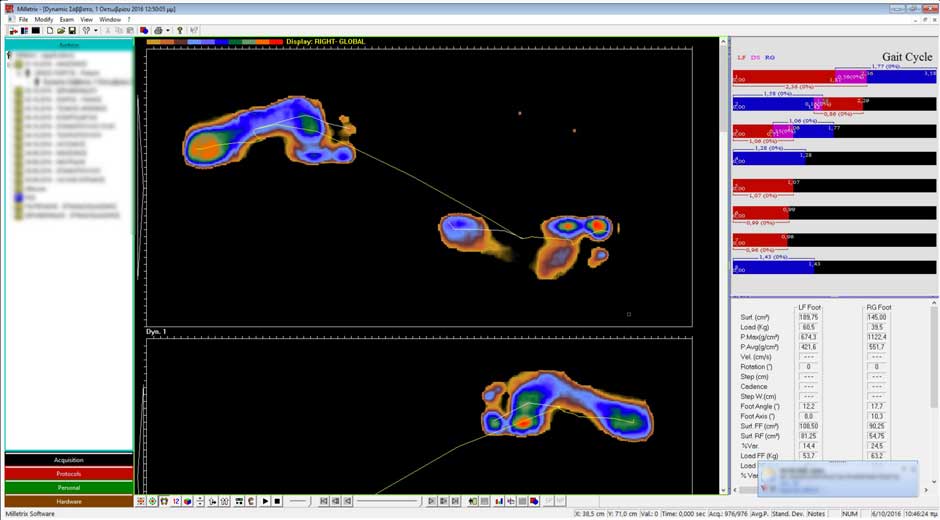Open the Modify menu
The image size is (940, 520).
point(44,19)
